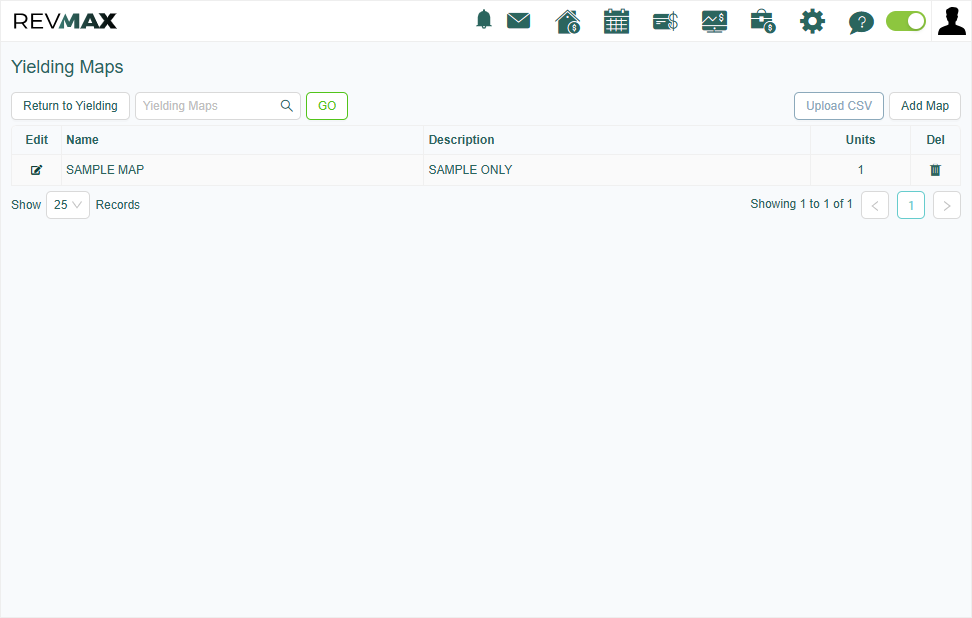
Task: Click the Edit column header
Action: [x=37, y=140]
